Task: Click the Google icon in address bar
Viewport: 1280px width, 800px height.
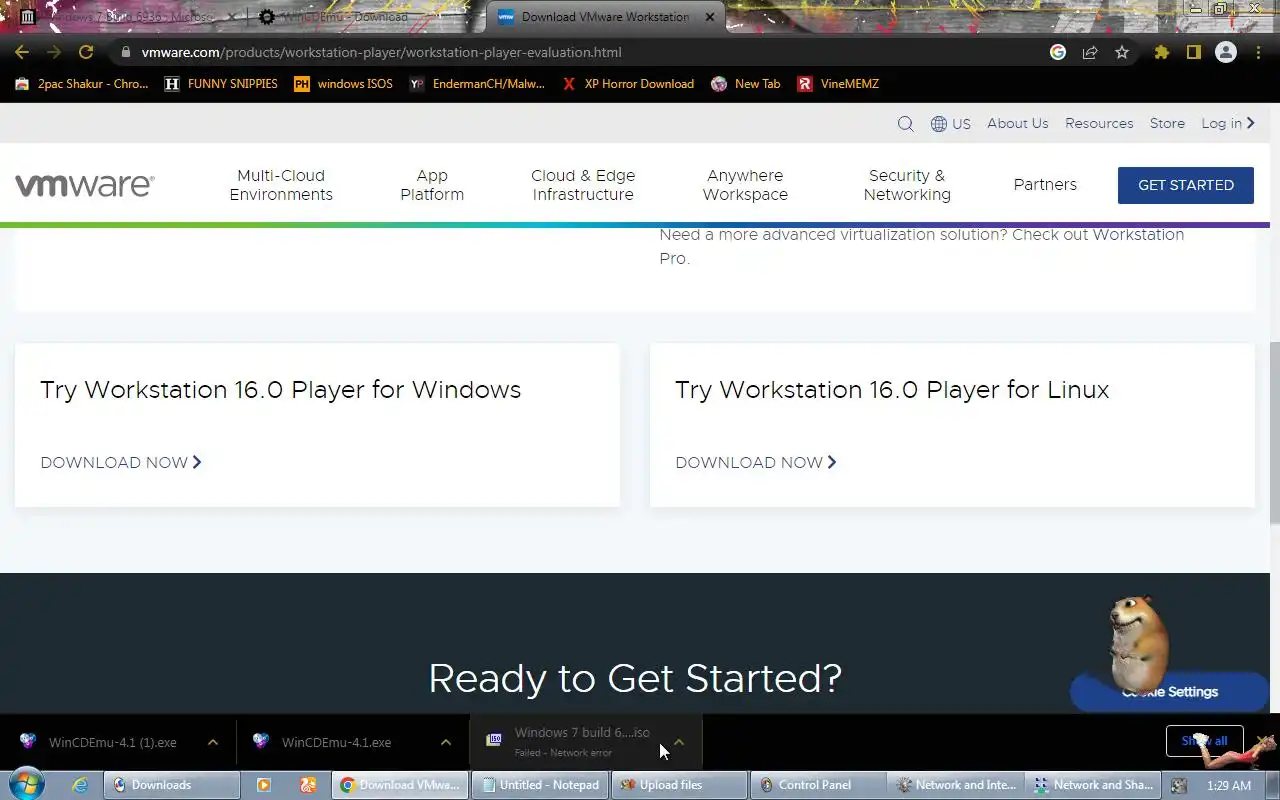Action: click(1058, 52)
